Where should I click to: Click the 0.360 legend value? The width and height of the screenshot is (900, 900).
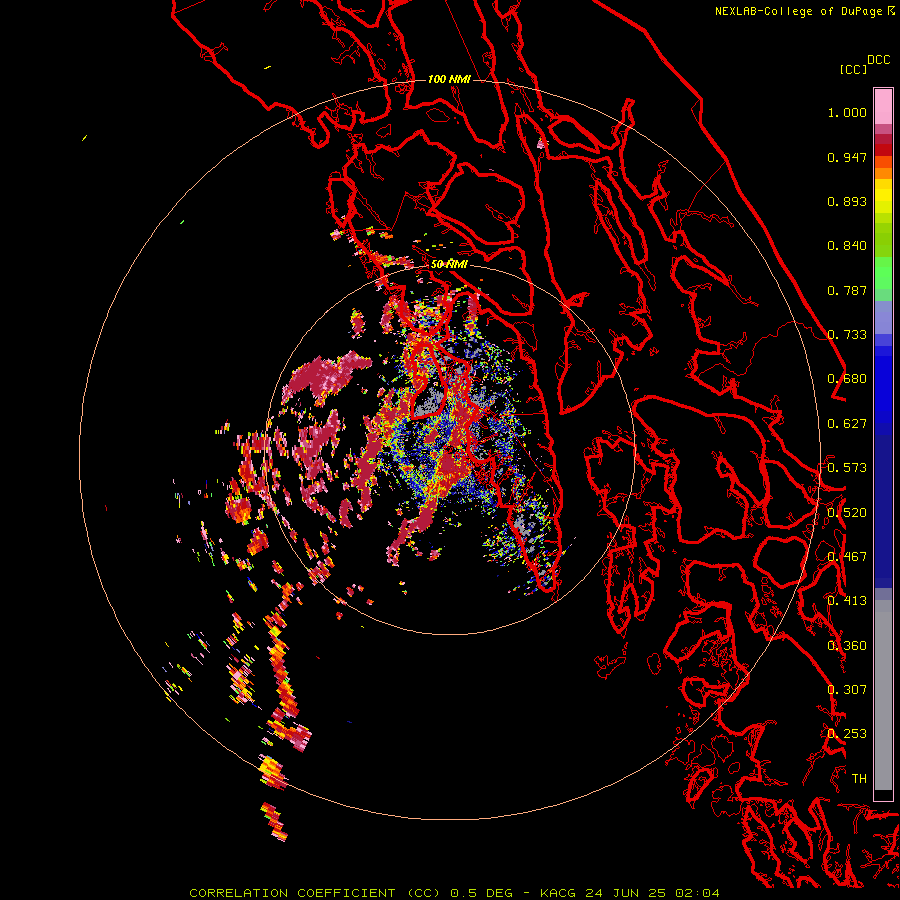click(847, 645)
